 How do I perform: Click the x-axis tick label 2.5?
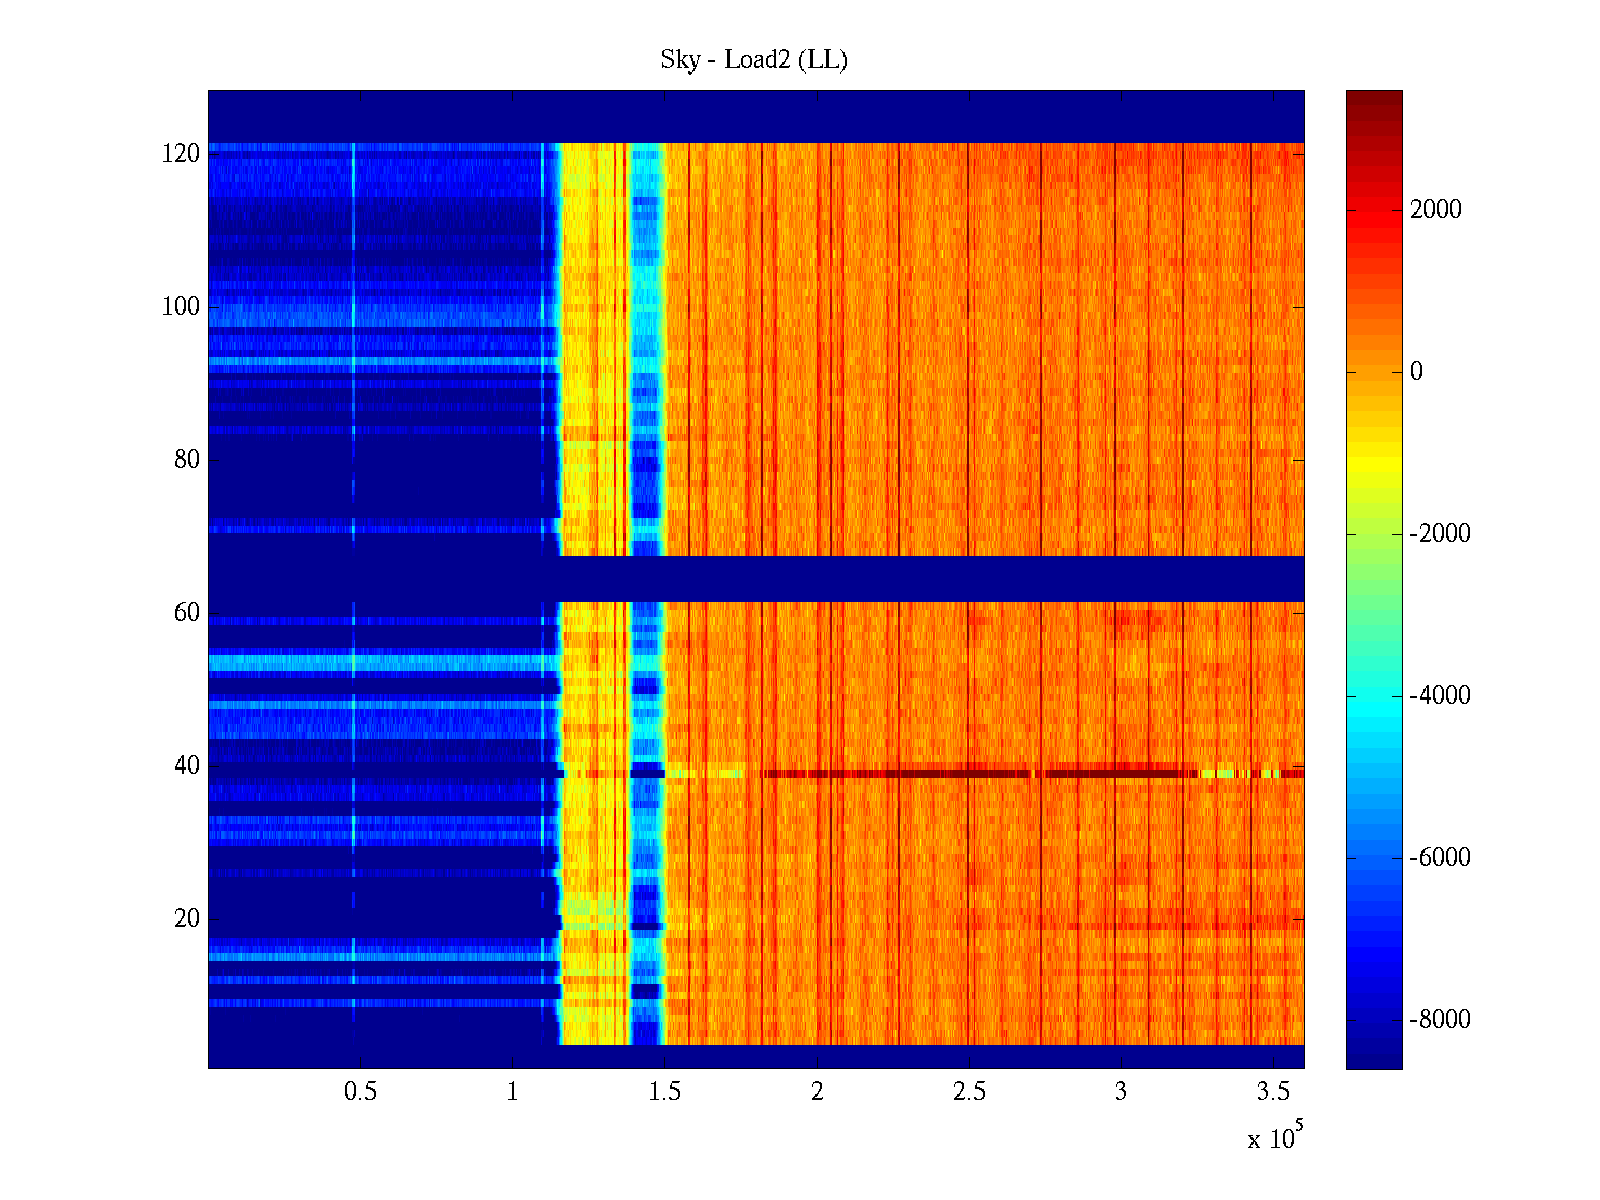[x=969, y=1092]
